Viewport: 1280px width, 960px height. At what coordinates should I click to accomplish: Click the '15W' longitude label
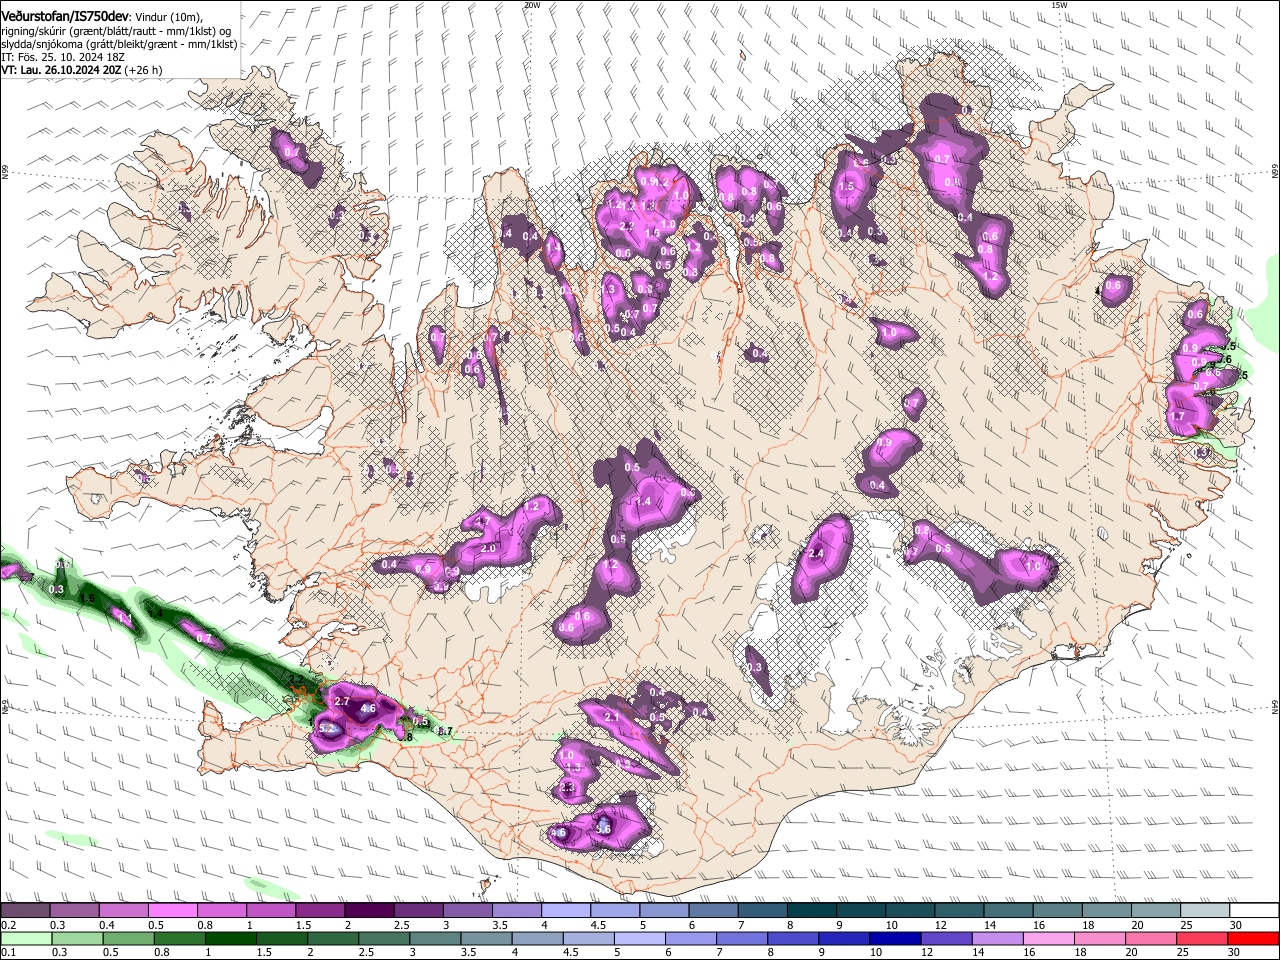click(x=1059, y=5)
